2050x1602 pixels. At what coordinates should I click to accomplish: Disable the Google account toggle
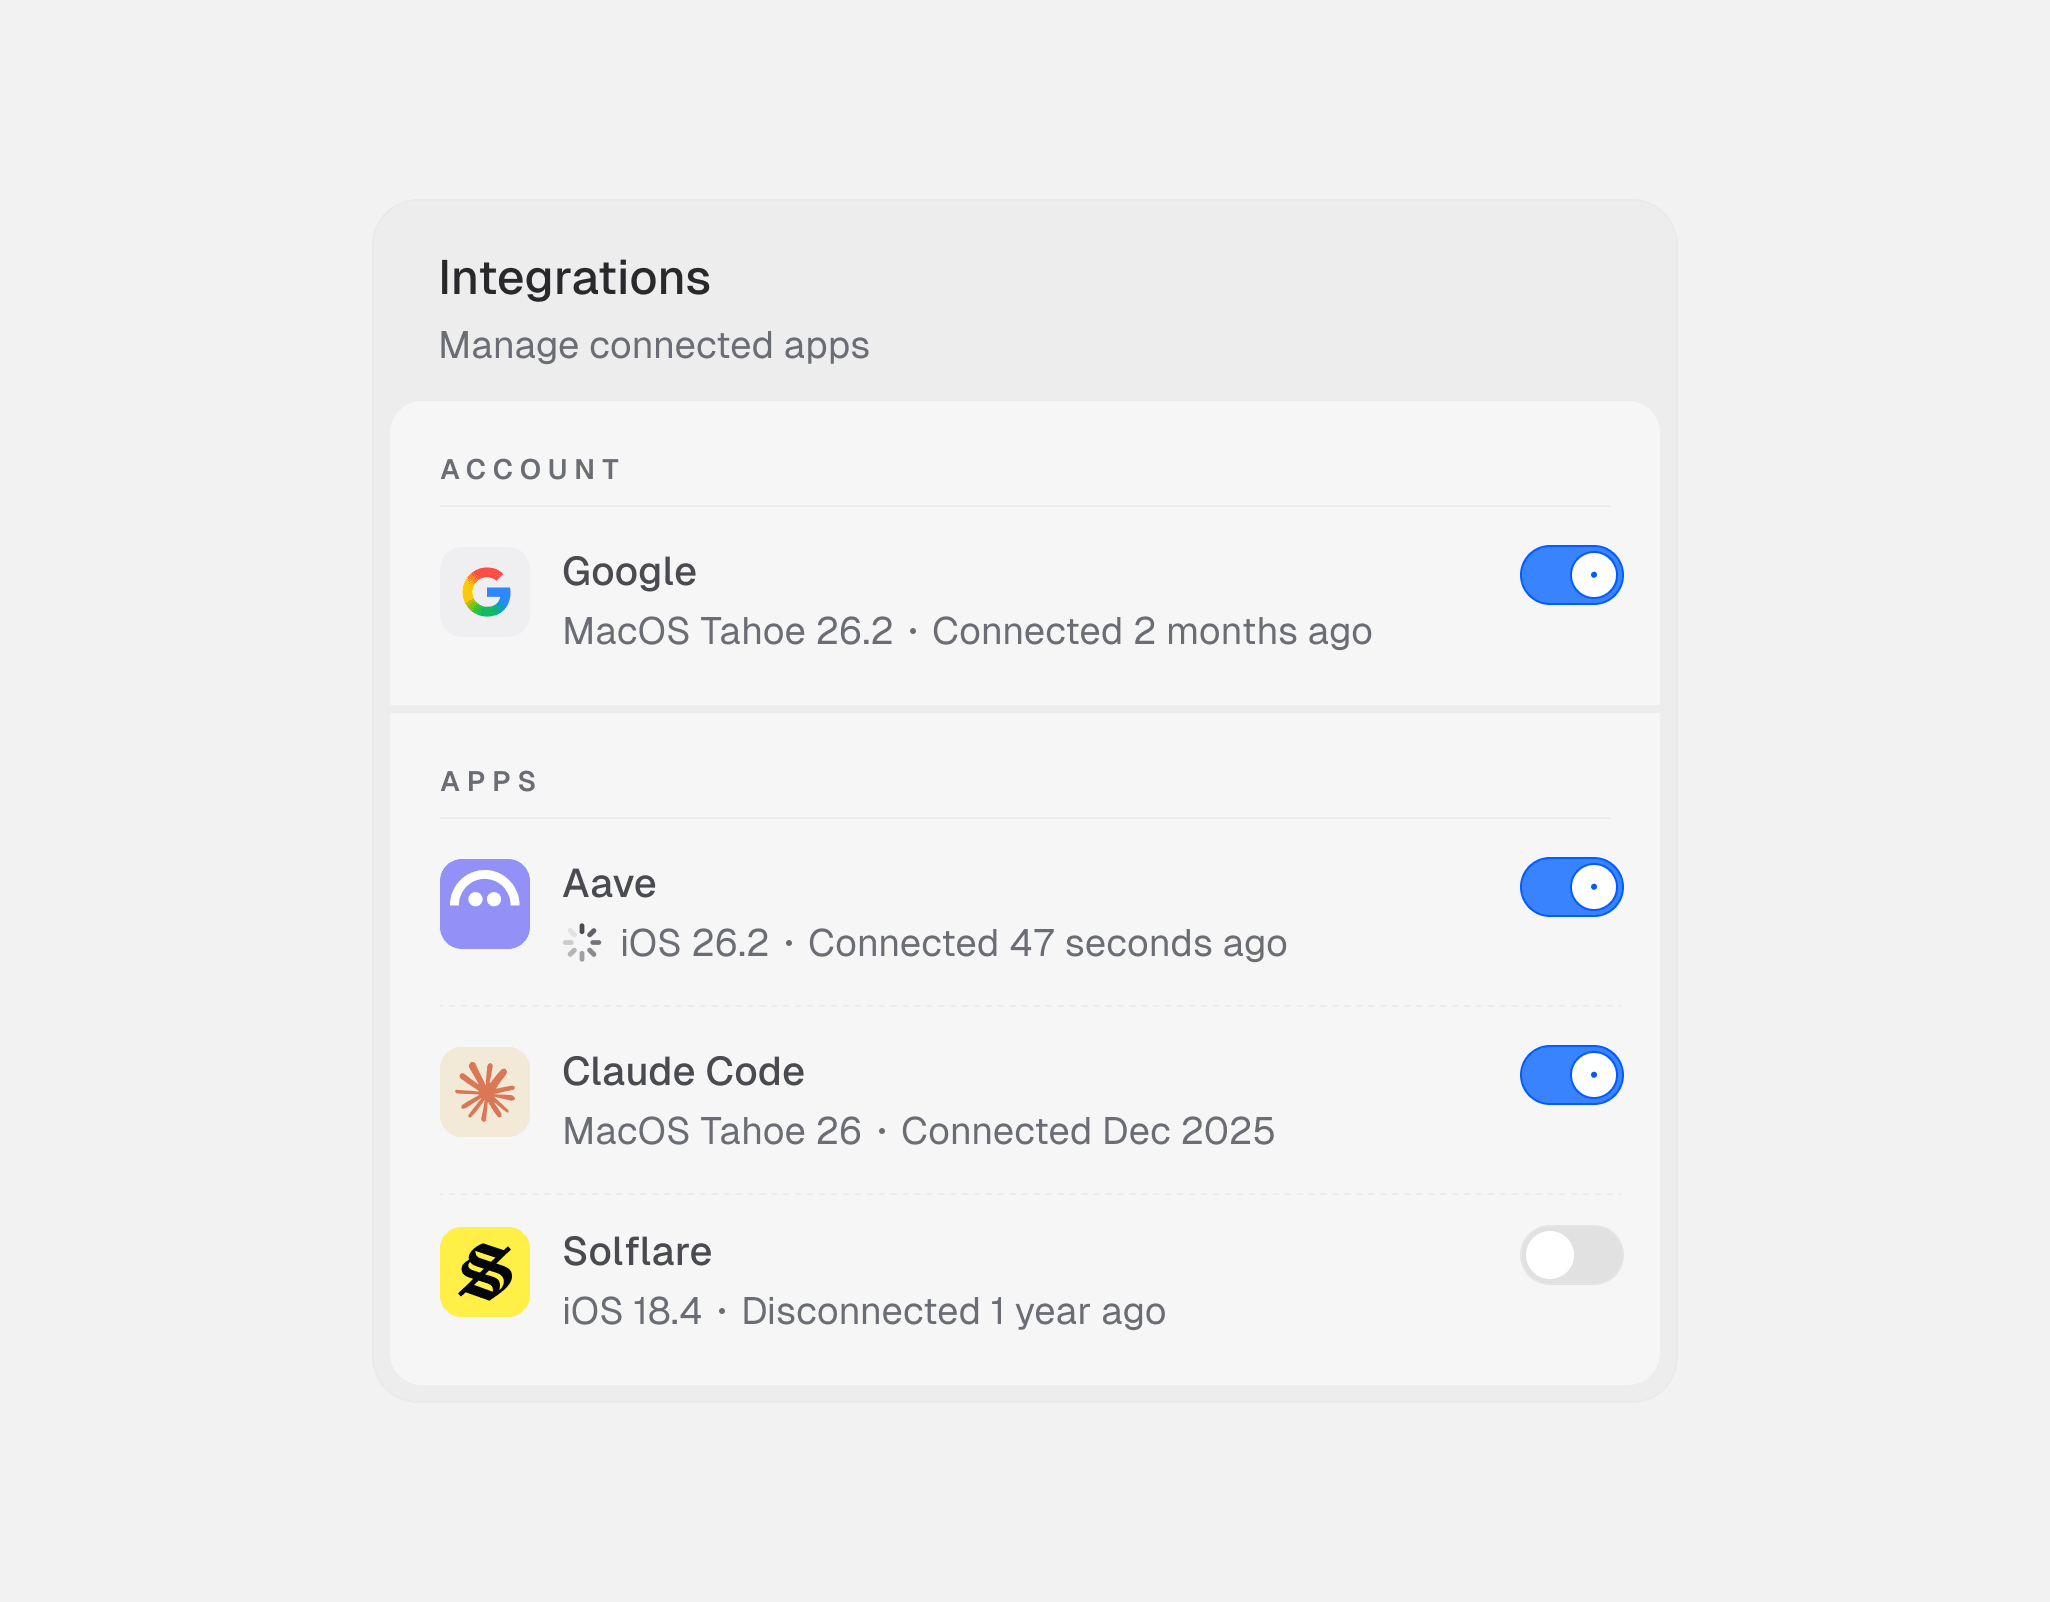1571,575
